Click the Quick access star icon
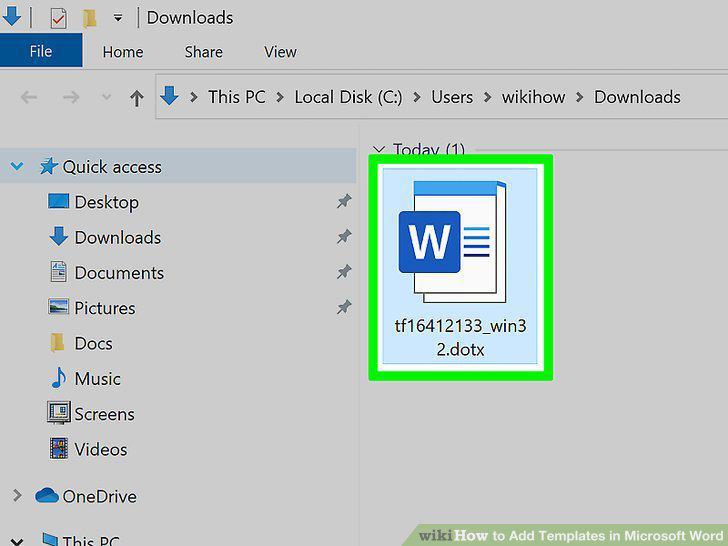 click(x=48, y=166)
